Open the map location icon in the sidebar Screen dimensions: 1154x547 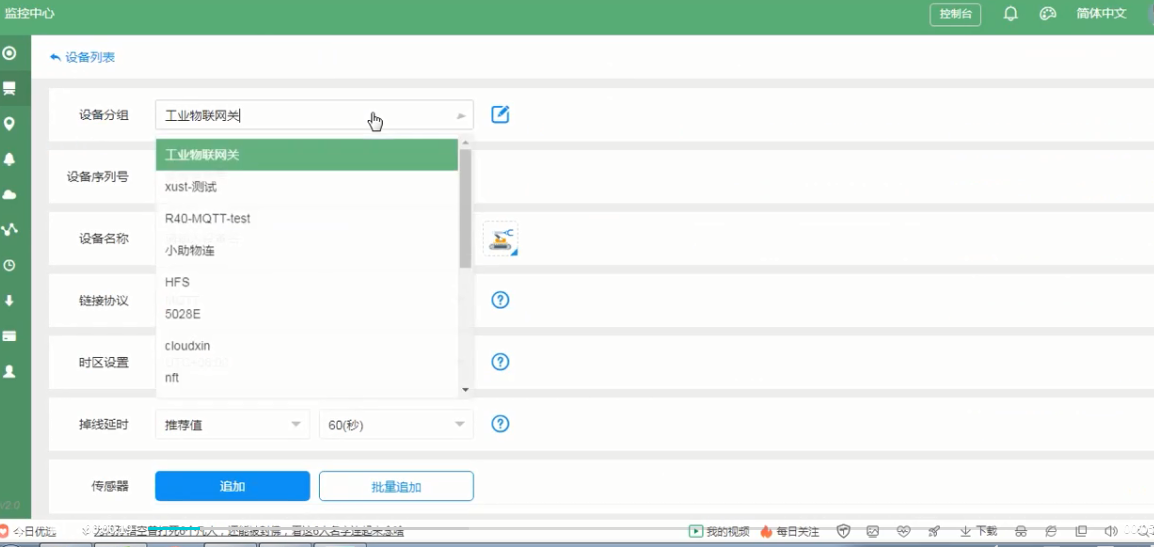point(10,123)
